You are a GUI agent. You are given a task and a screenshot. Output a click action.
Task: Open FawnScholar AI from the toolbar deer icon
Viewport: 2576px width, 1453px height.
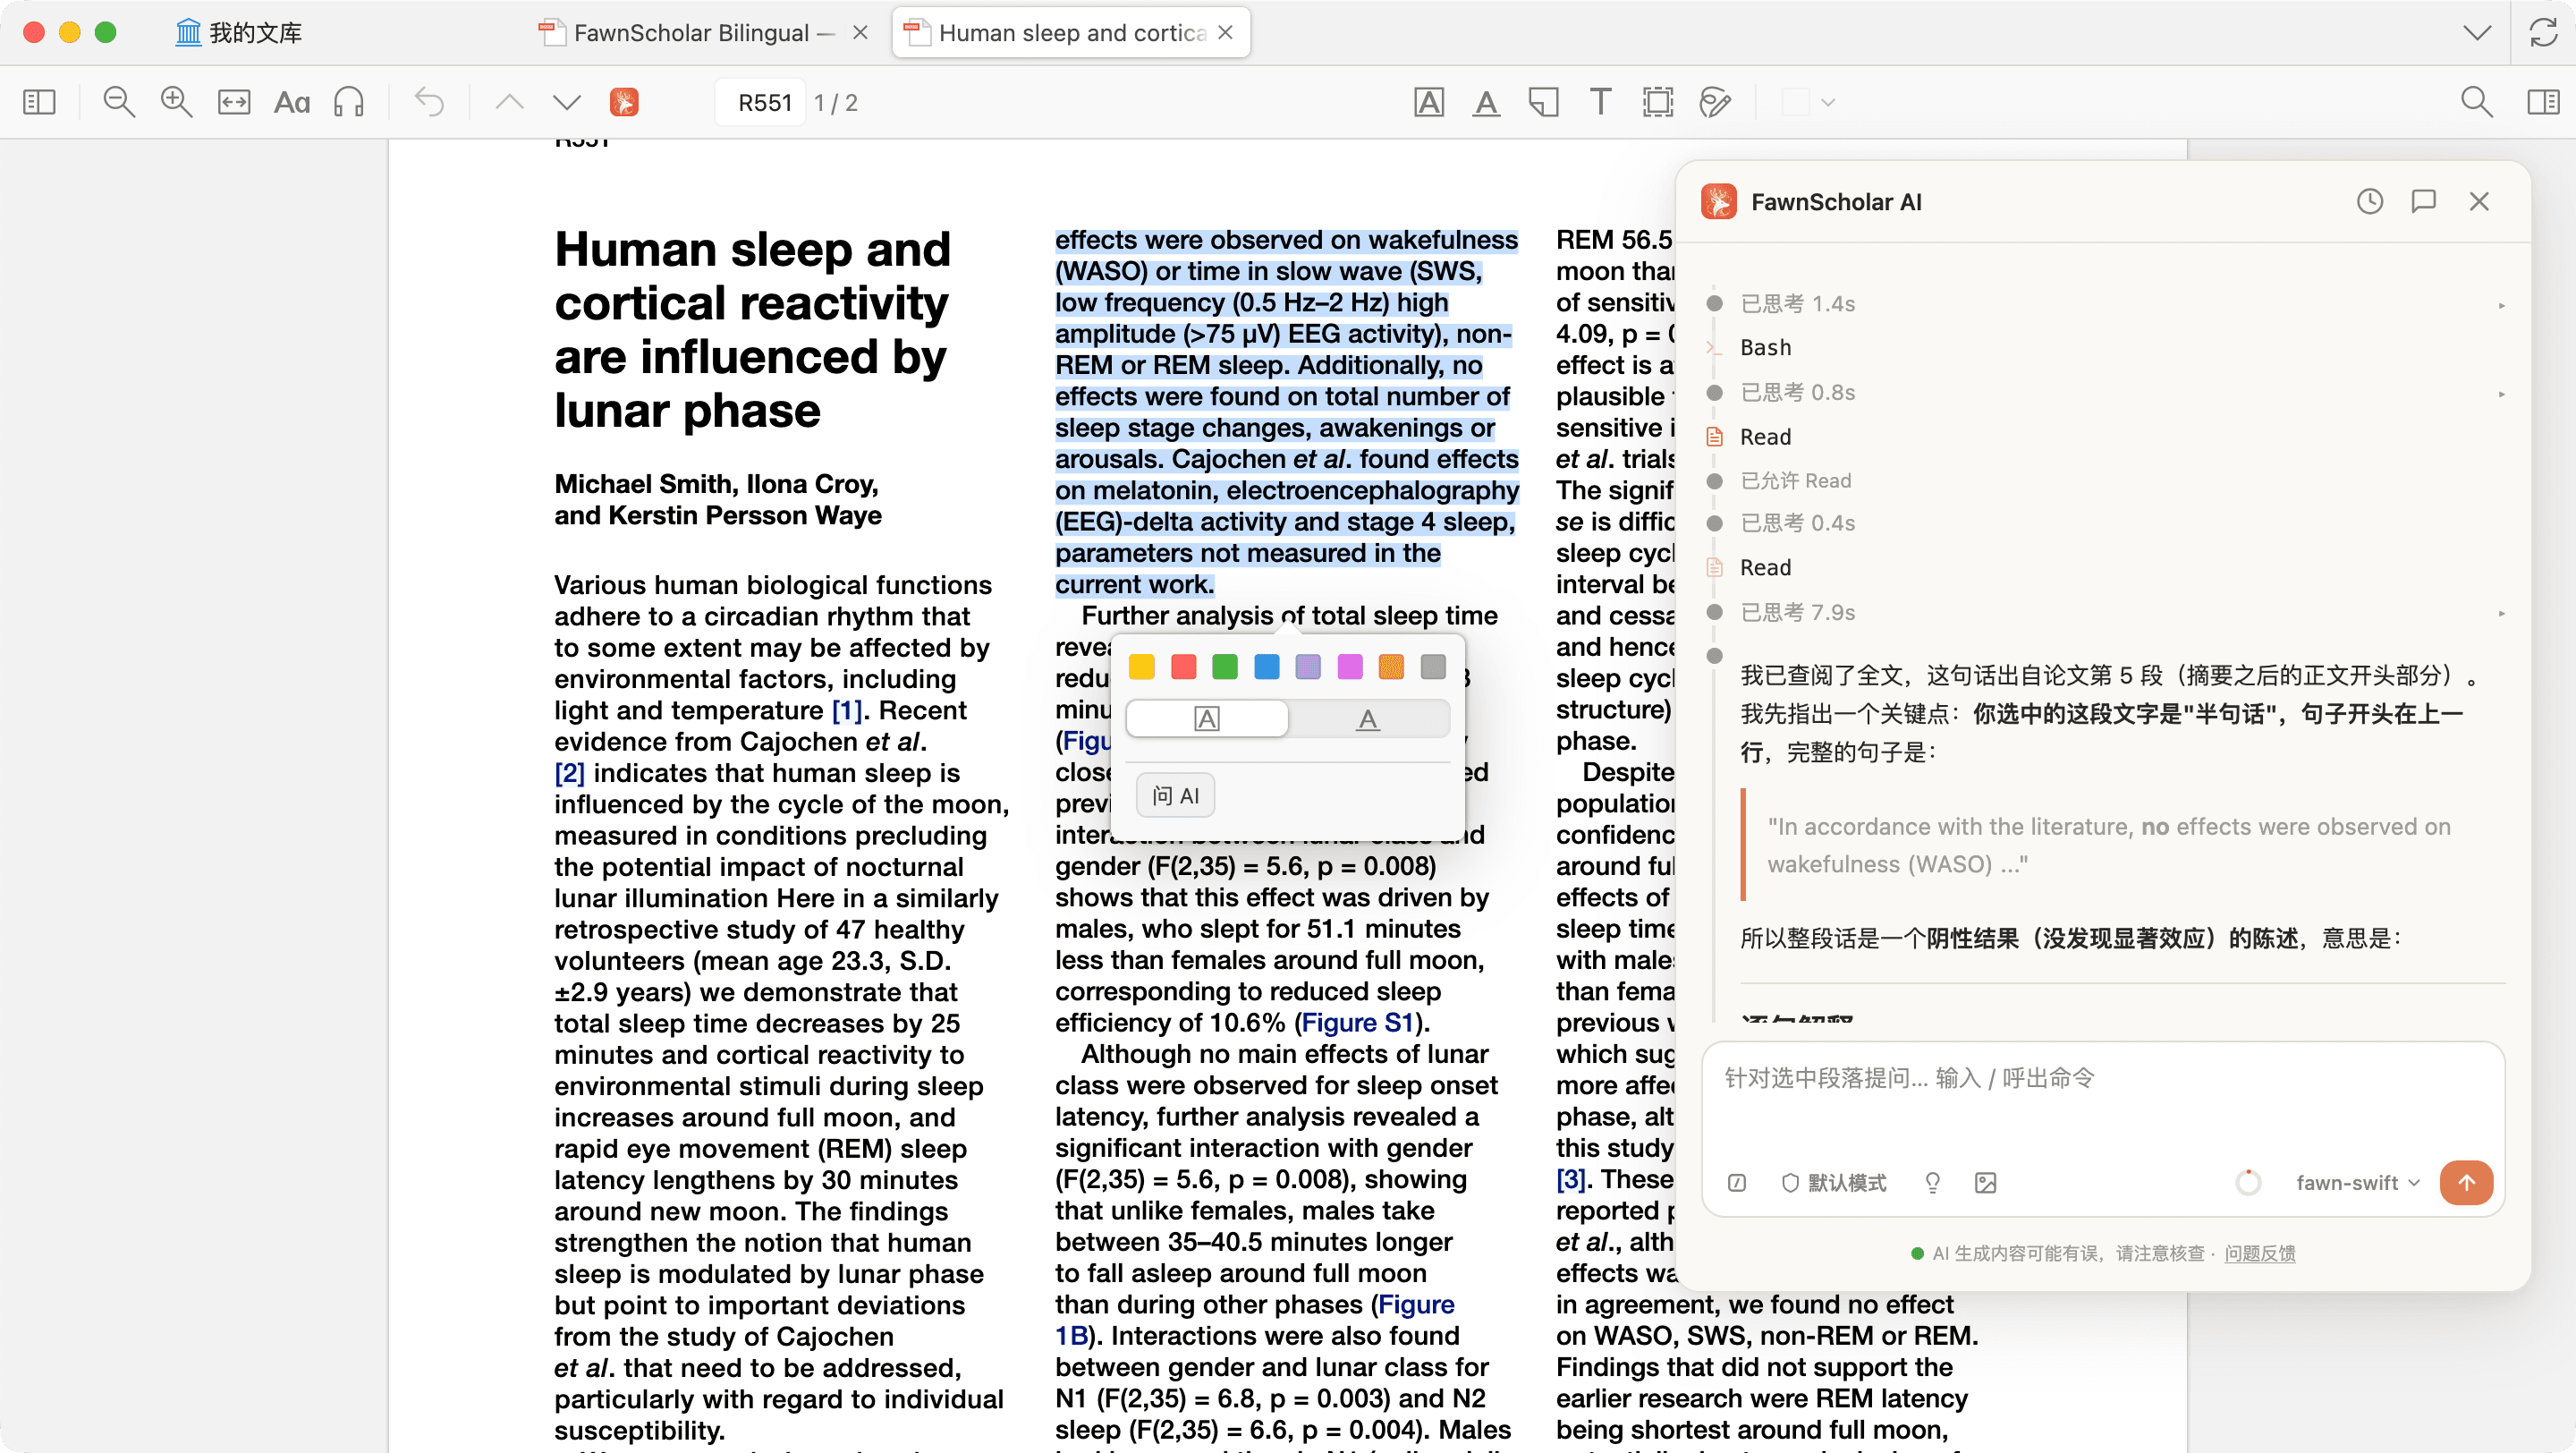point(624,102)
